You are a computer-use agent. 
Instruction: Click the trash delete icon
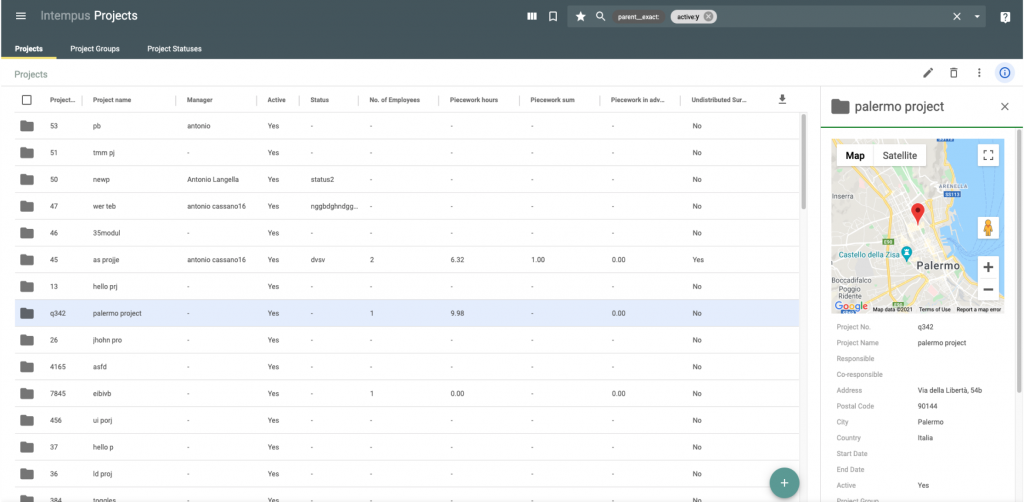[953, 73]
